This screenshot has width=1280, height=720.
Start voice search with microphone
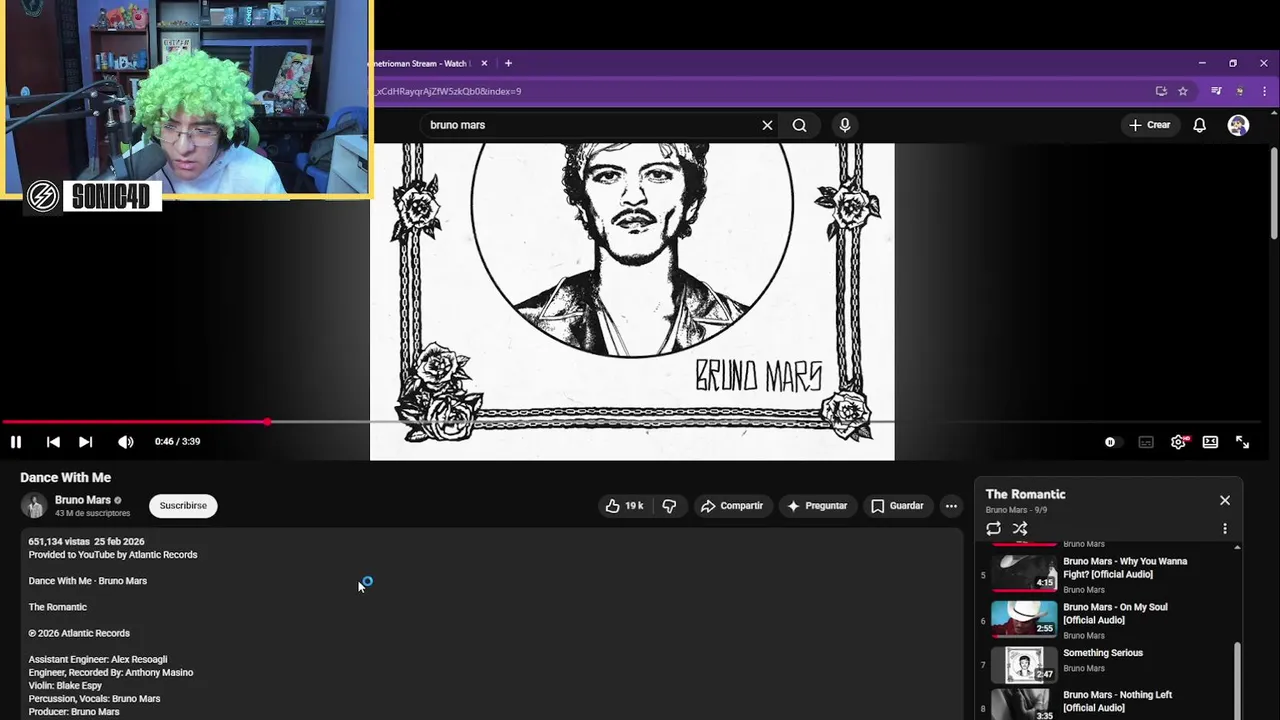845,125
